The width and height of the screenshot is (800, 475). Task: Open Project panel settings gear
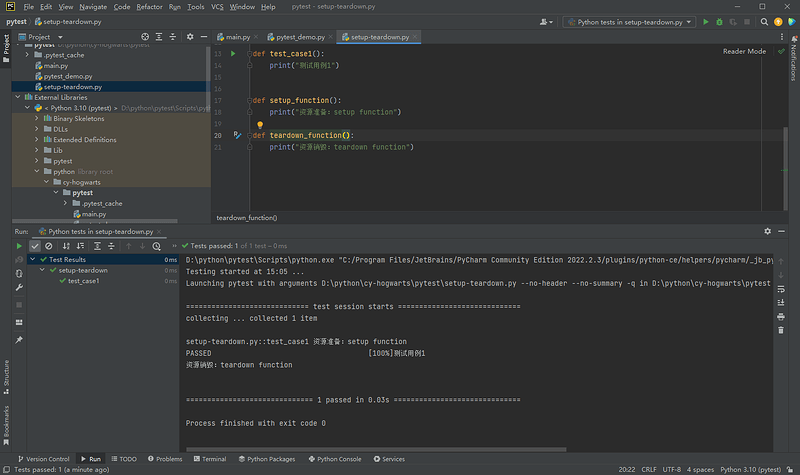190,37
